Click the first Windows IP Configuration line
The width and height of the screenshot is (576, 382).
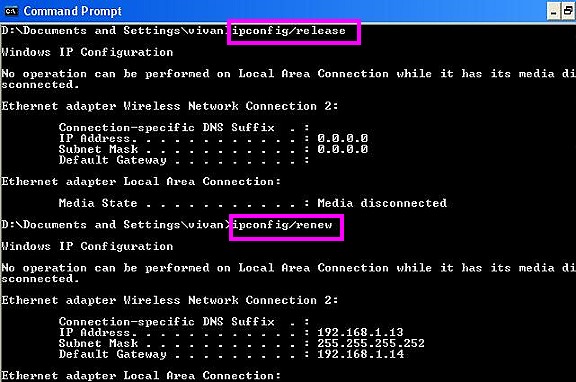(87, 52)
